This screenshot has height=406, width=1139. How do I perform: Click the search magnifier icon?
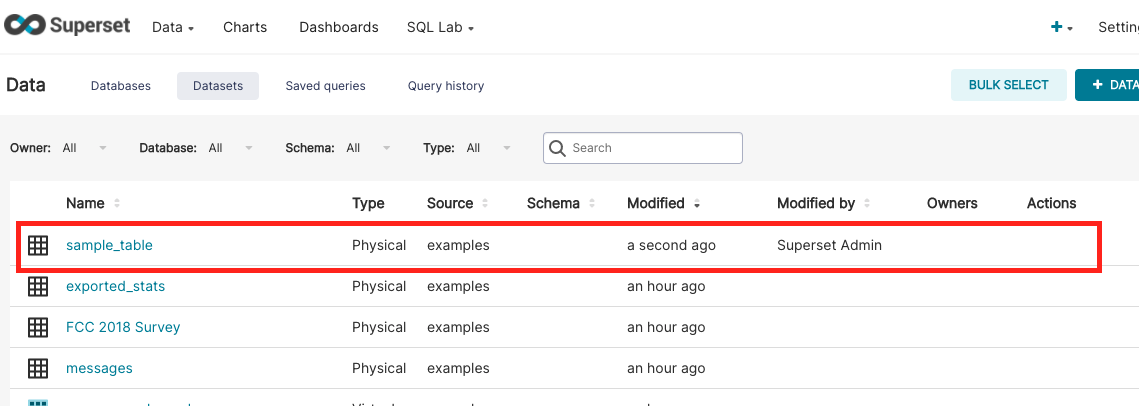558,148
